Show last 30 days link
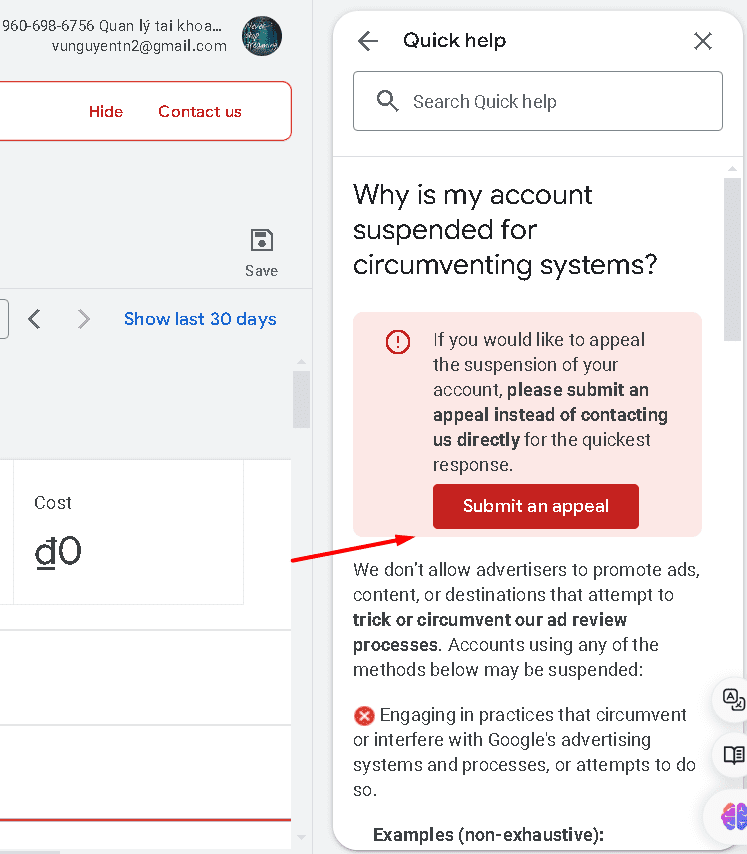The height and width of the screenshot is (854, 747). (200, 319)
